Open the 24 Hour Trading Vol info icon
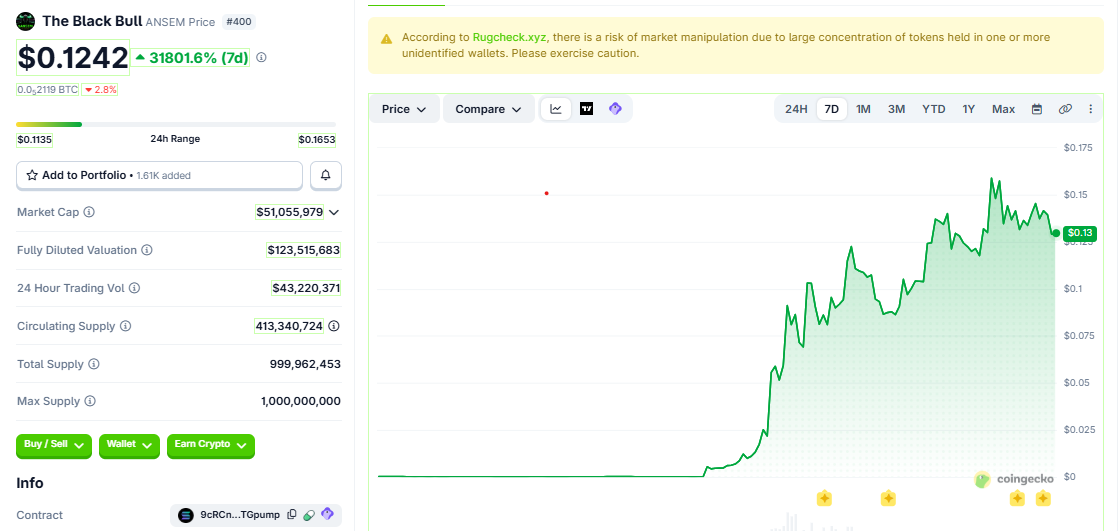The image size is (1120, 531). click(134, 288)
